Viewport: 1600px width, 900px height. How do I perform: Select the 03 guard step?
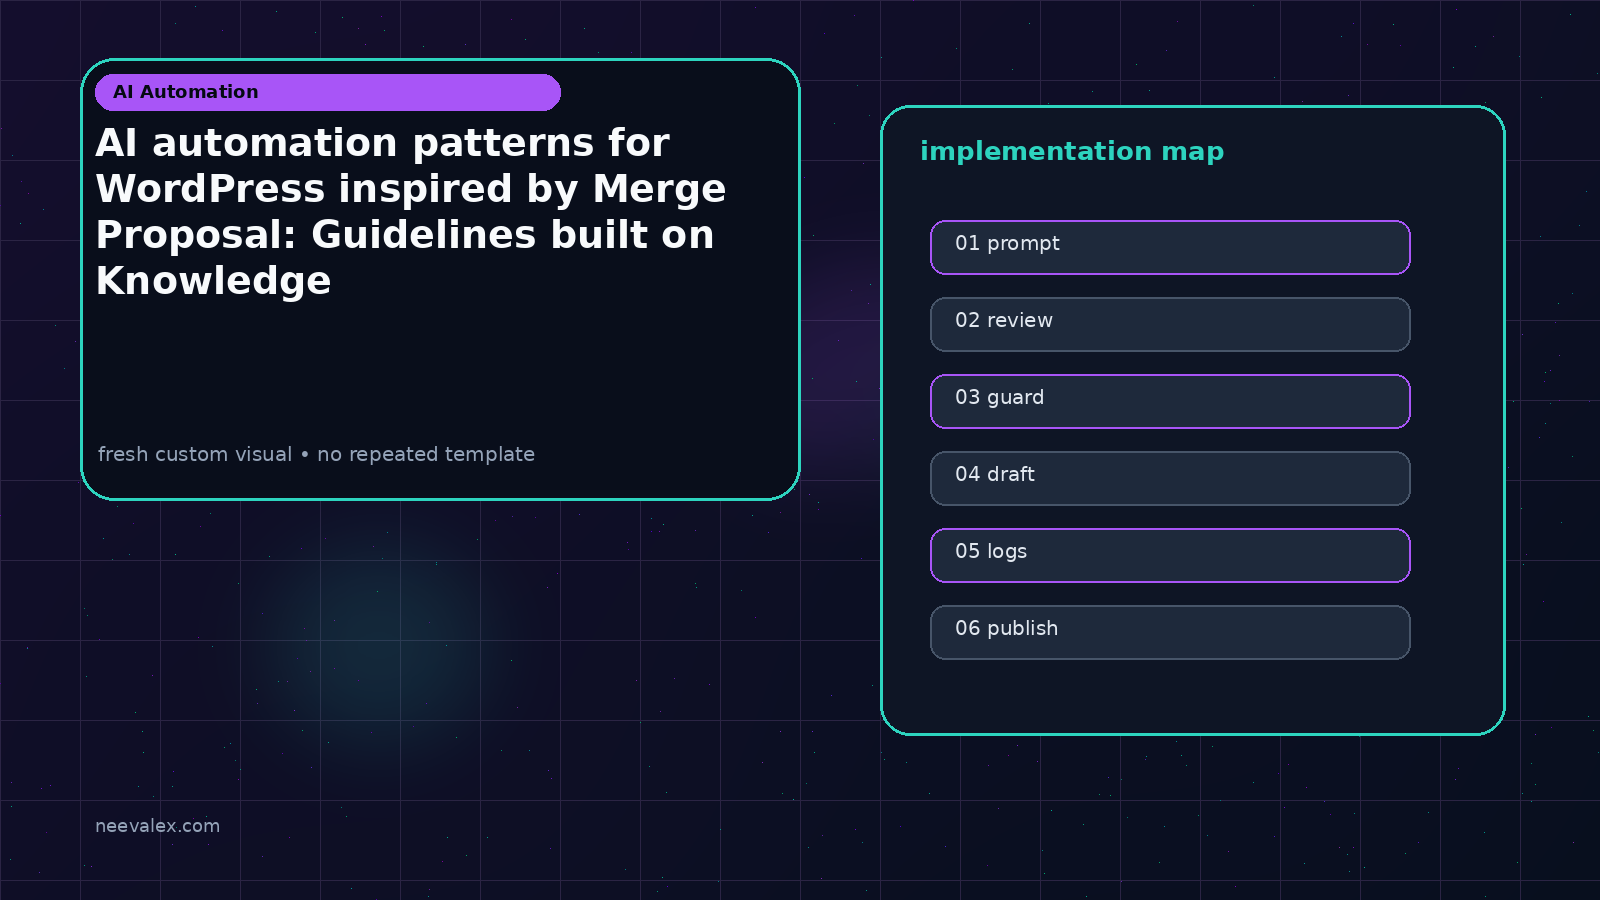tap(1170, 401)
